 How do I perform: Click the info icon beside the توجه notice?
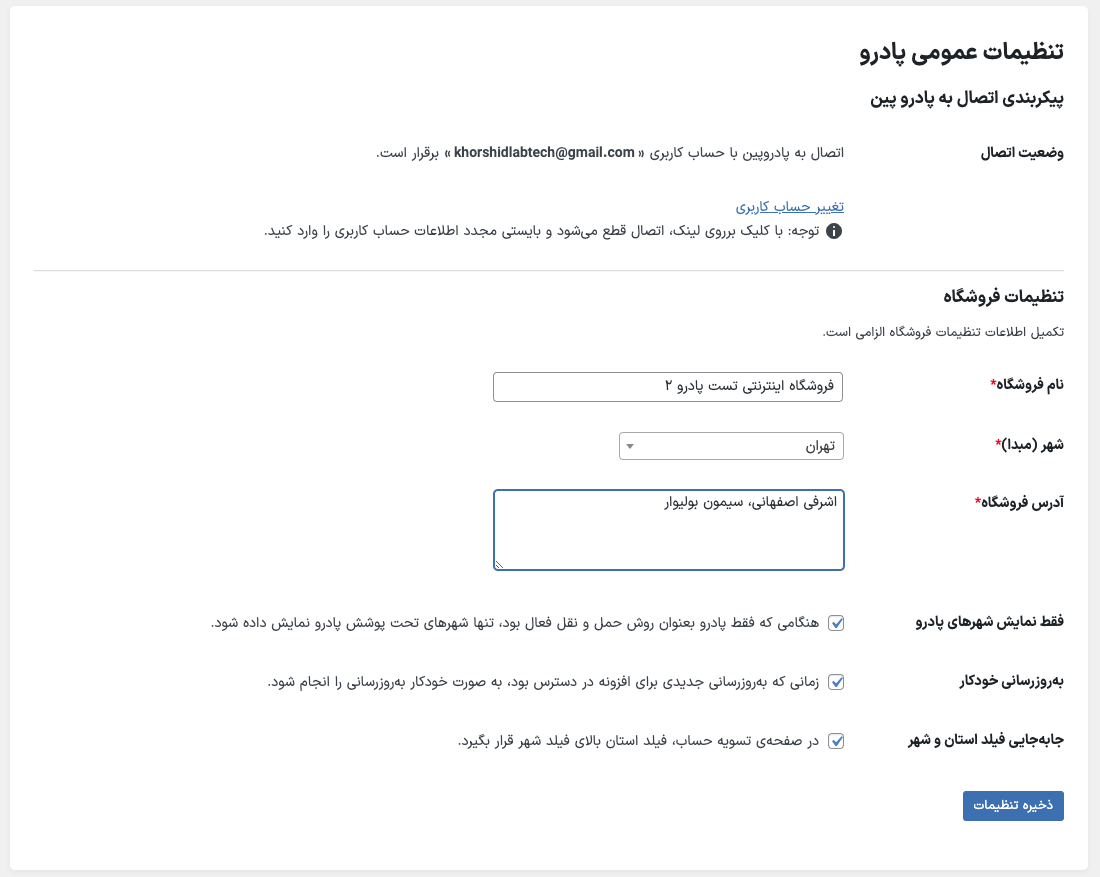(x=833, y=231)
